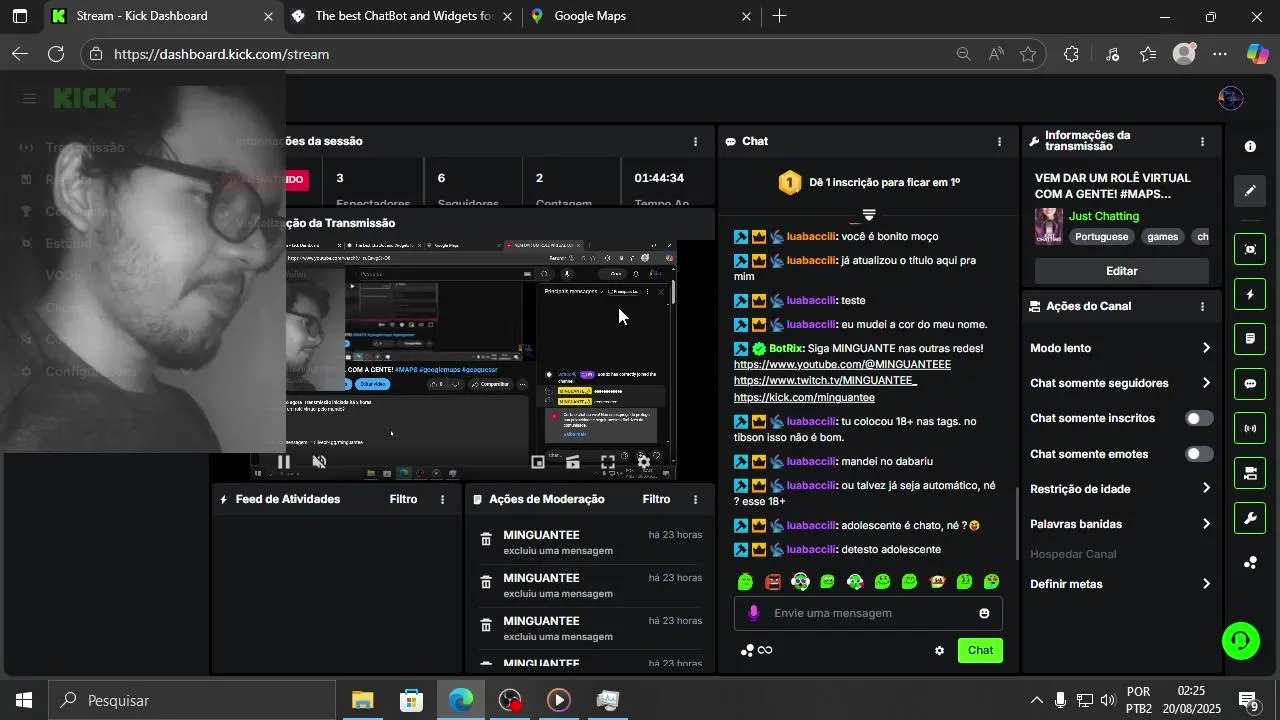Open the YouTube MINGUANTEE link in chat
Screen dimensions: 1280x720
842,365
